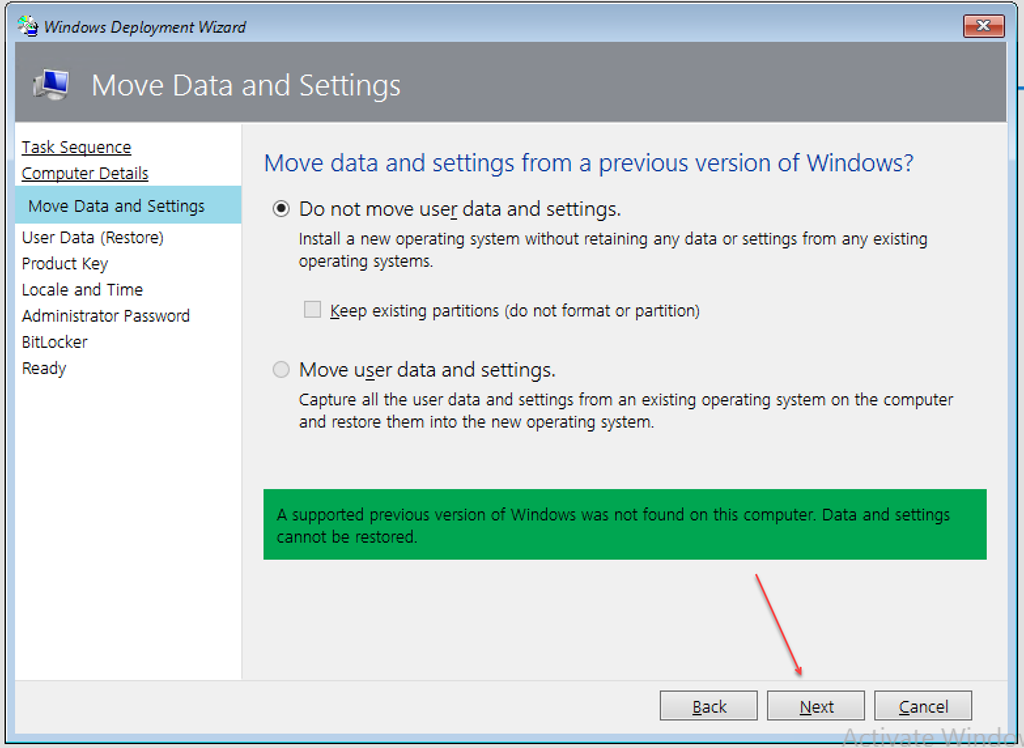This screenshot has height=748, width=1024.
Task: Click the Windows Deployment Wizard title bar icon
Action: click(28, 26)
